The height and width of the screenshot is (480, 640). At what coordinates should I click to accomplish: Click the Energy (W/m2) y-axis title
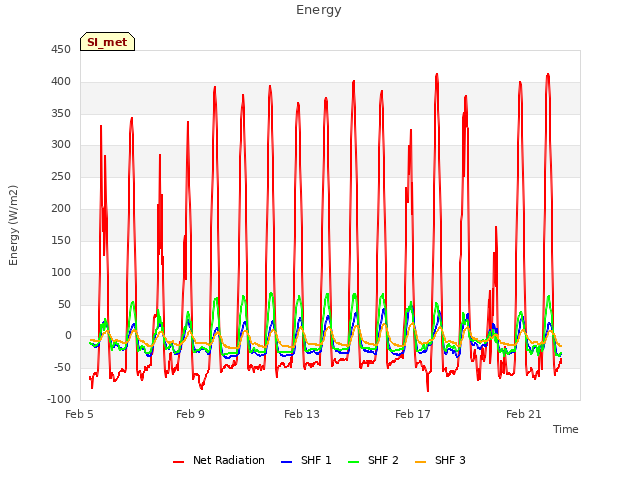pyautogui.click(x=13, y=225)
